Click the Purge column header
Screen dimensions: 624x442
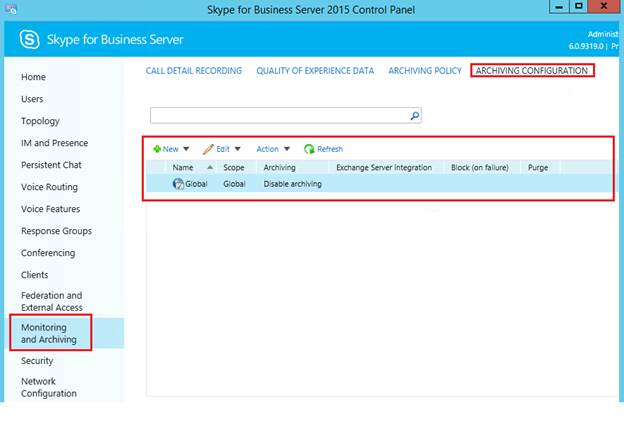pos(538,167)
